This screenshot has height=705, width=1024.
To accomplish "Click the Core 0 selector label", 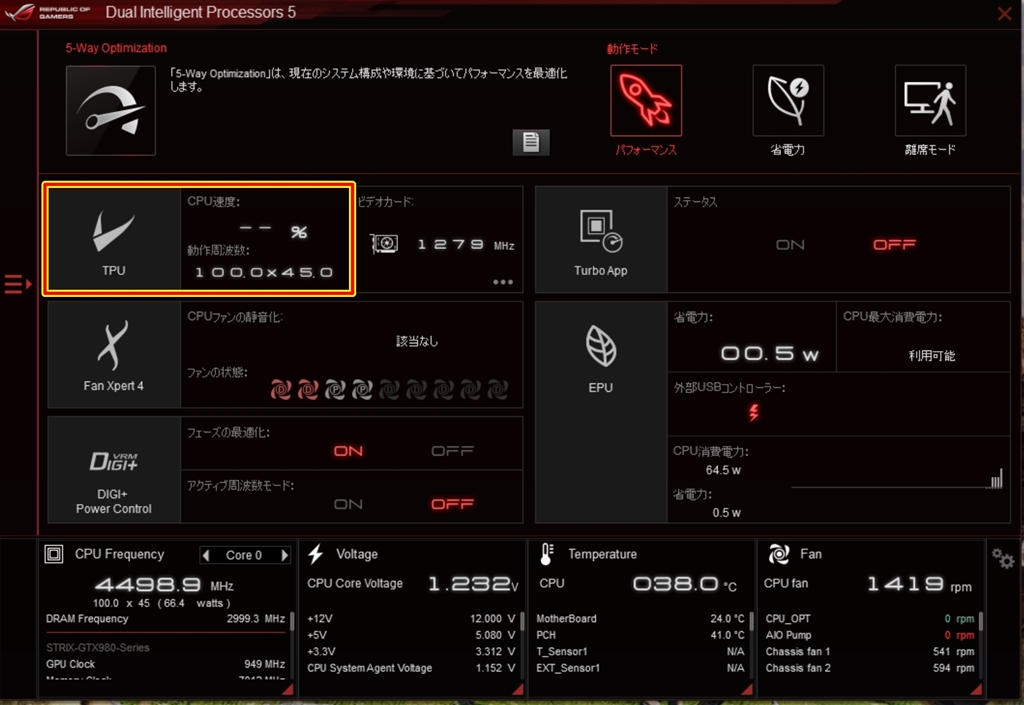I will 244,555.
